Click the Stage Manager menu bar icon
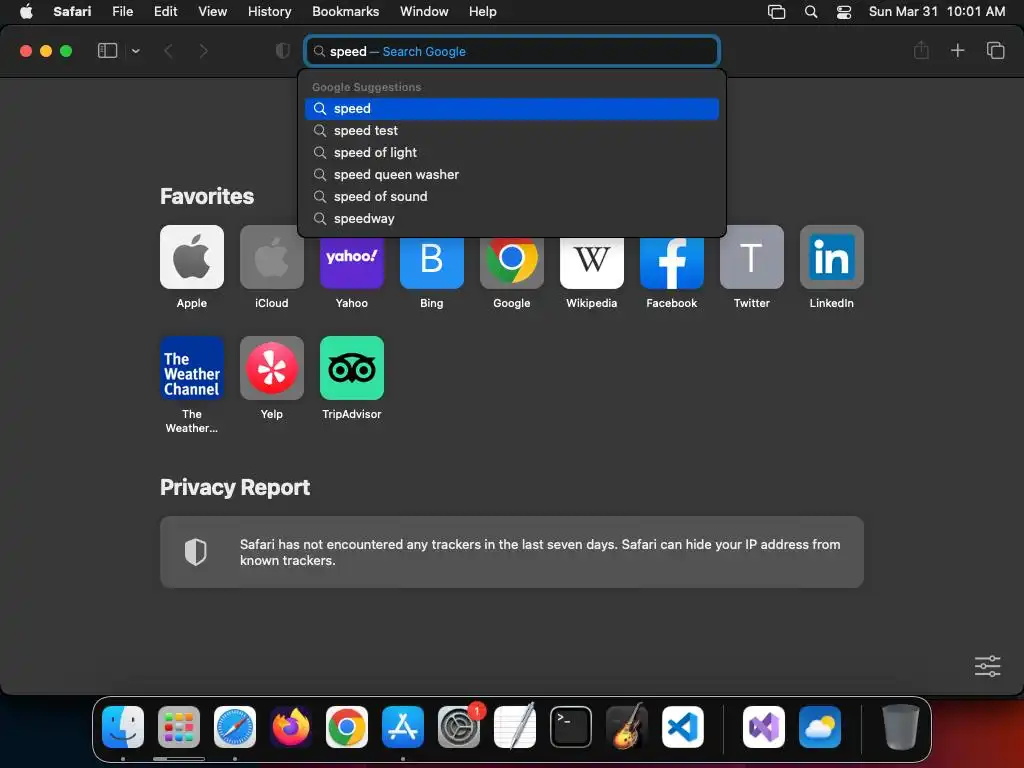The image size is (1024, 768). (x=776, y=12)
